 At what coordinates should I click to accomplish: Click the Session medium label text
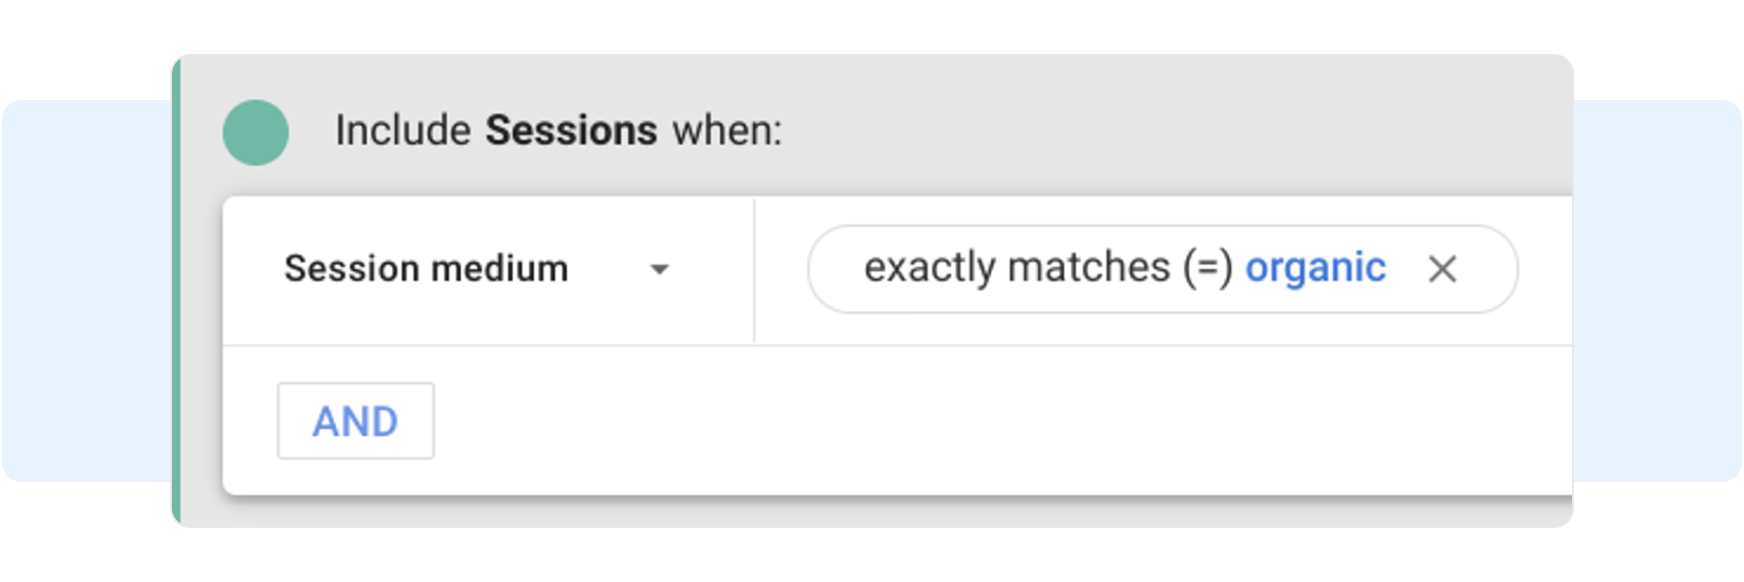click(426, 269)
